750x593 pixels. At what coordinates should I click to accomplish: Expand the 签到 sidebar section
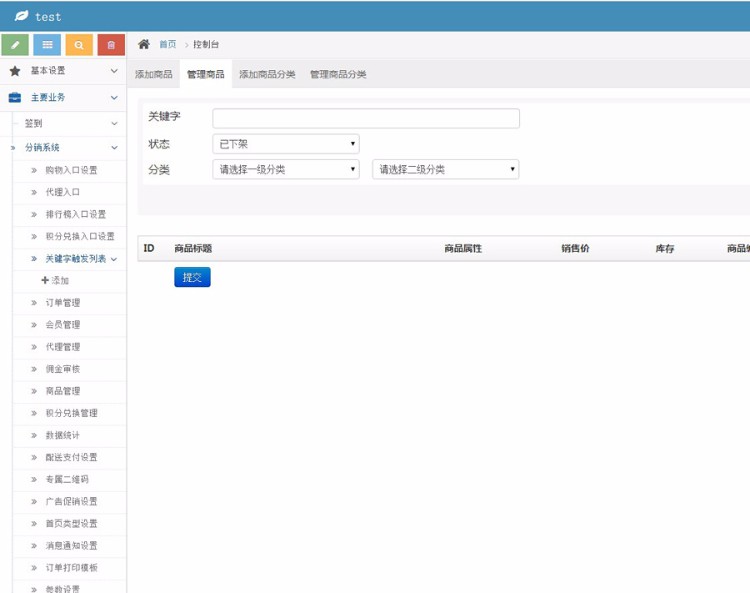(x=113, y=124)
